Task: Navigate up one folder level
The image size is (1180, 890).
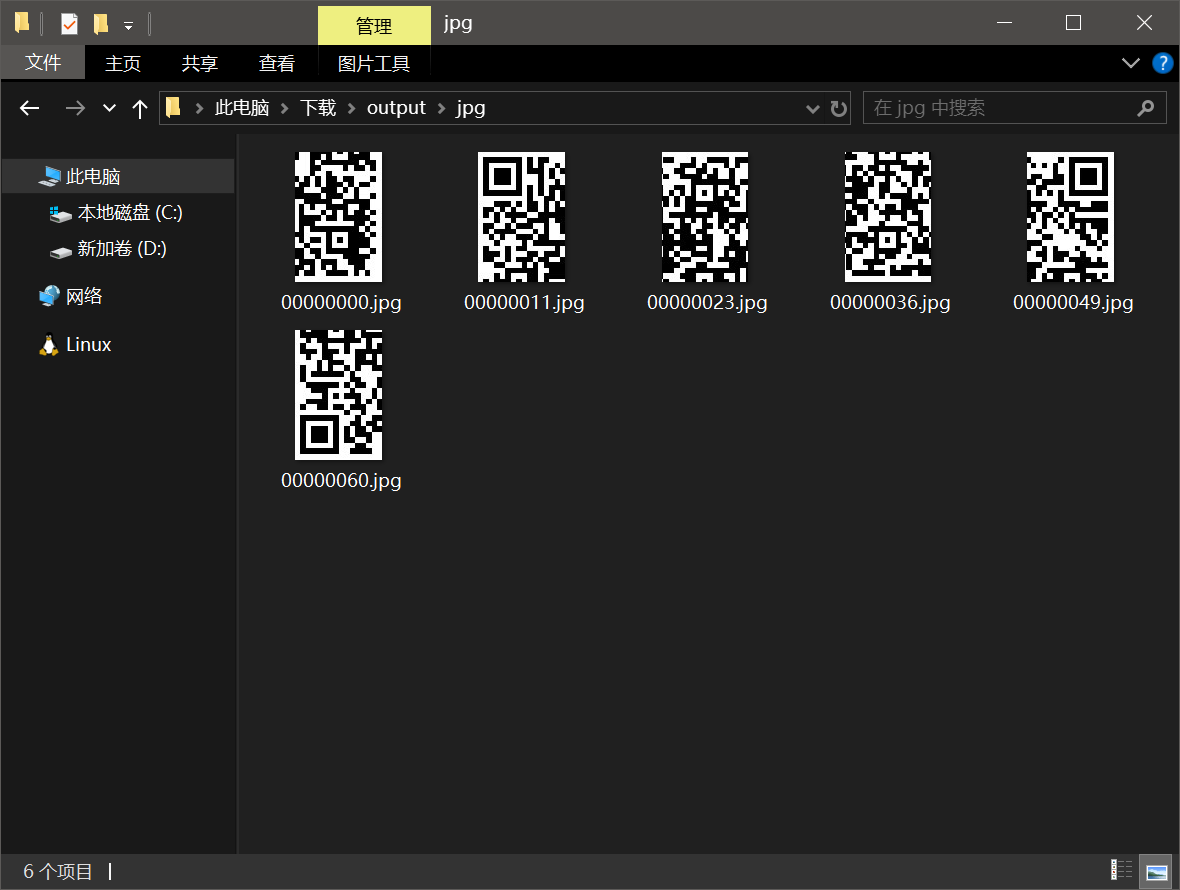Action: tap(140, 108)
